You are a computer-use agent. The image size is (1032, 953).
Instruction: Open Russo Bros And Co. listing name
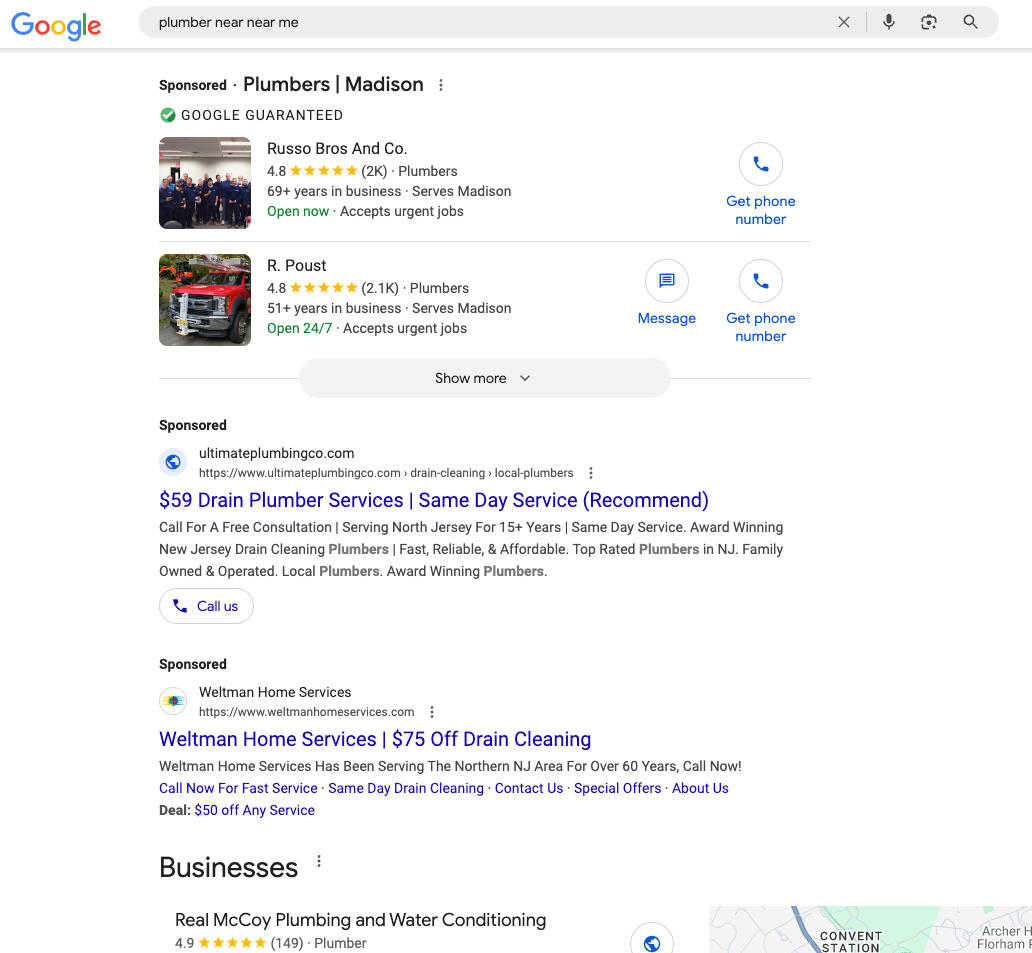tap(337, 149)
